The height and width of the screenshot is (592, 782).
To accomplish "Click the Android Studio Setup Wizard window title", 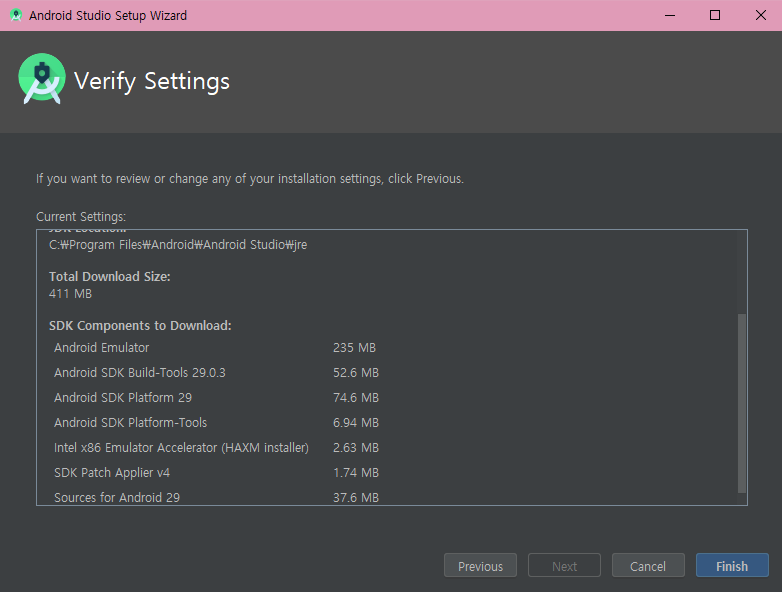I will pos(108,15).
